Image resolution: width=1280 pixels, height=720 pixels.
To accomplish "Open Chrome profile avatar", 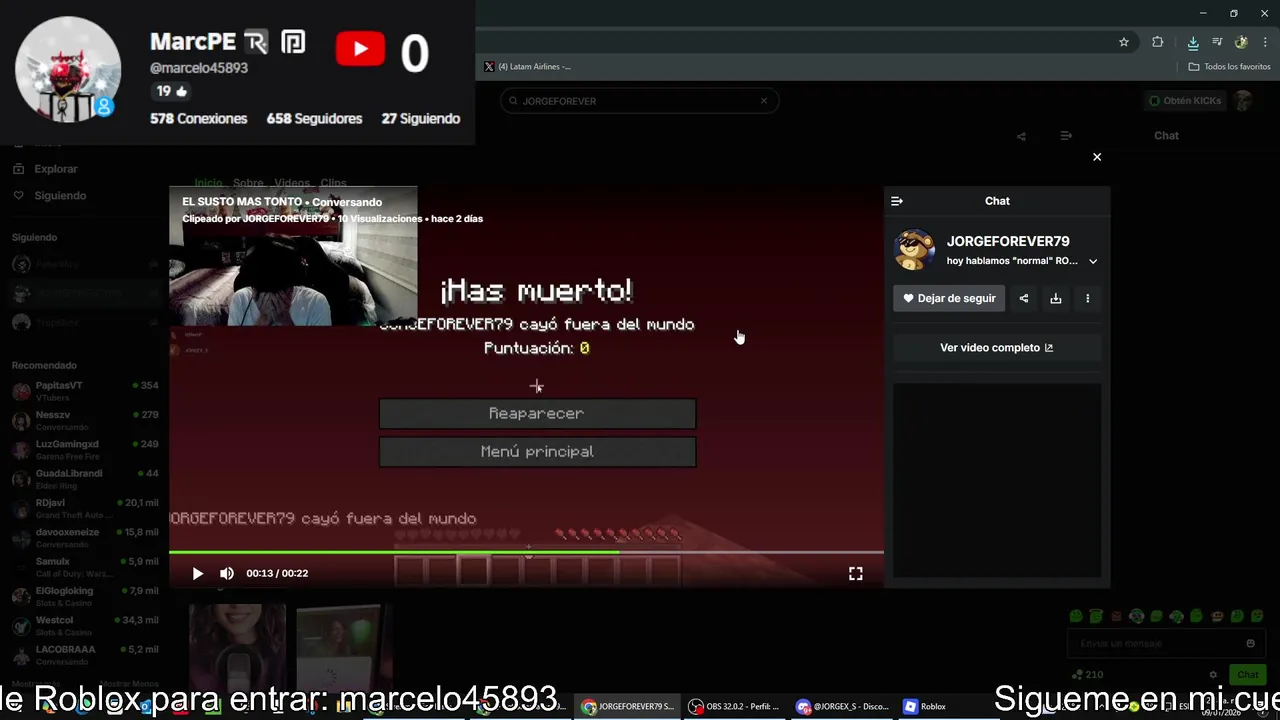I will click(1241, 42).
